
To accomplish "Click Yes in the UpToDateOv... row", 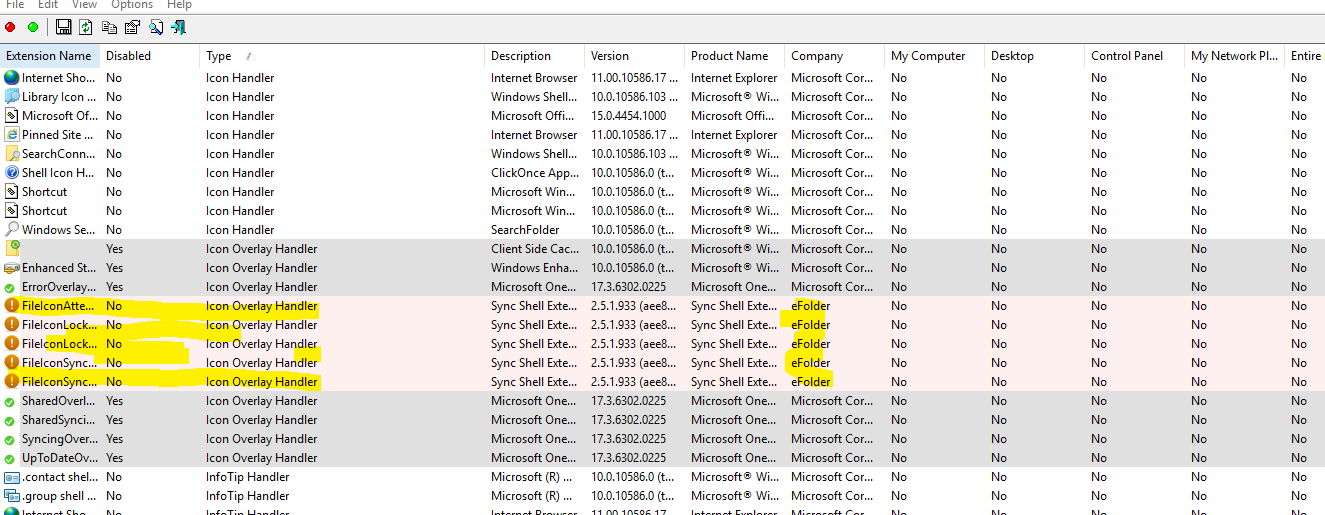I will (115, 458).
